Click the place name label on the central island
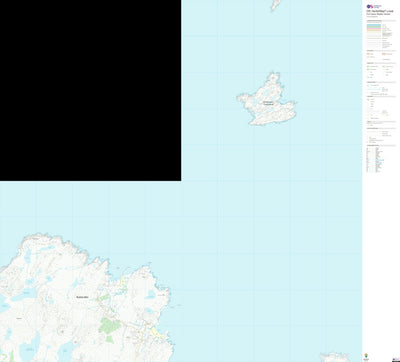400x362 pixels. 268,103
